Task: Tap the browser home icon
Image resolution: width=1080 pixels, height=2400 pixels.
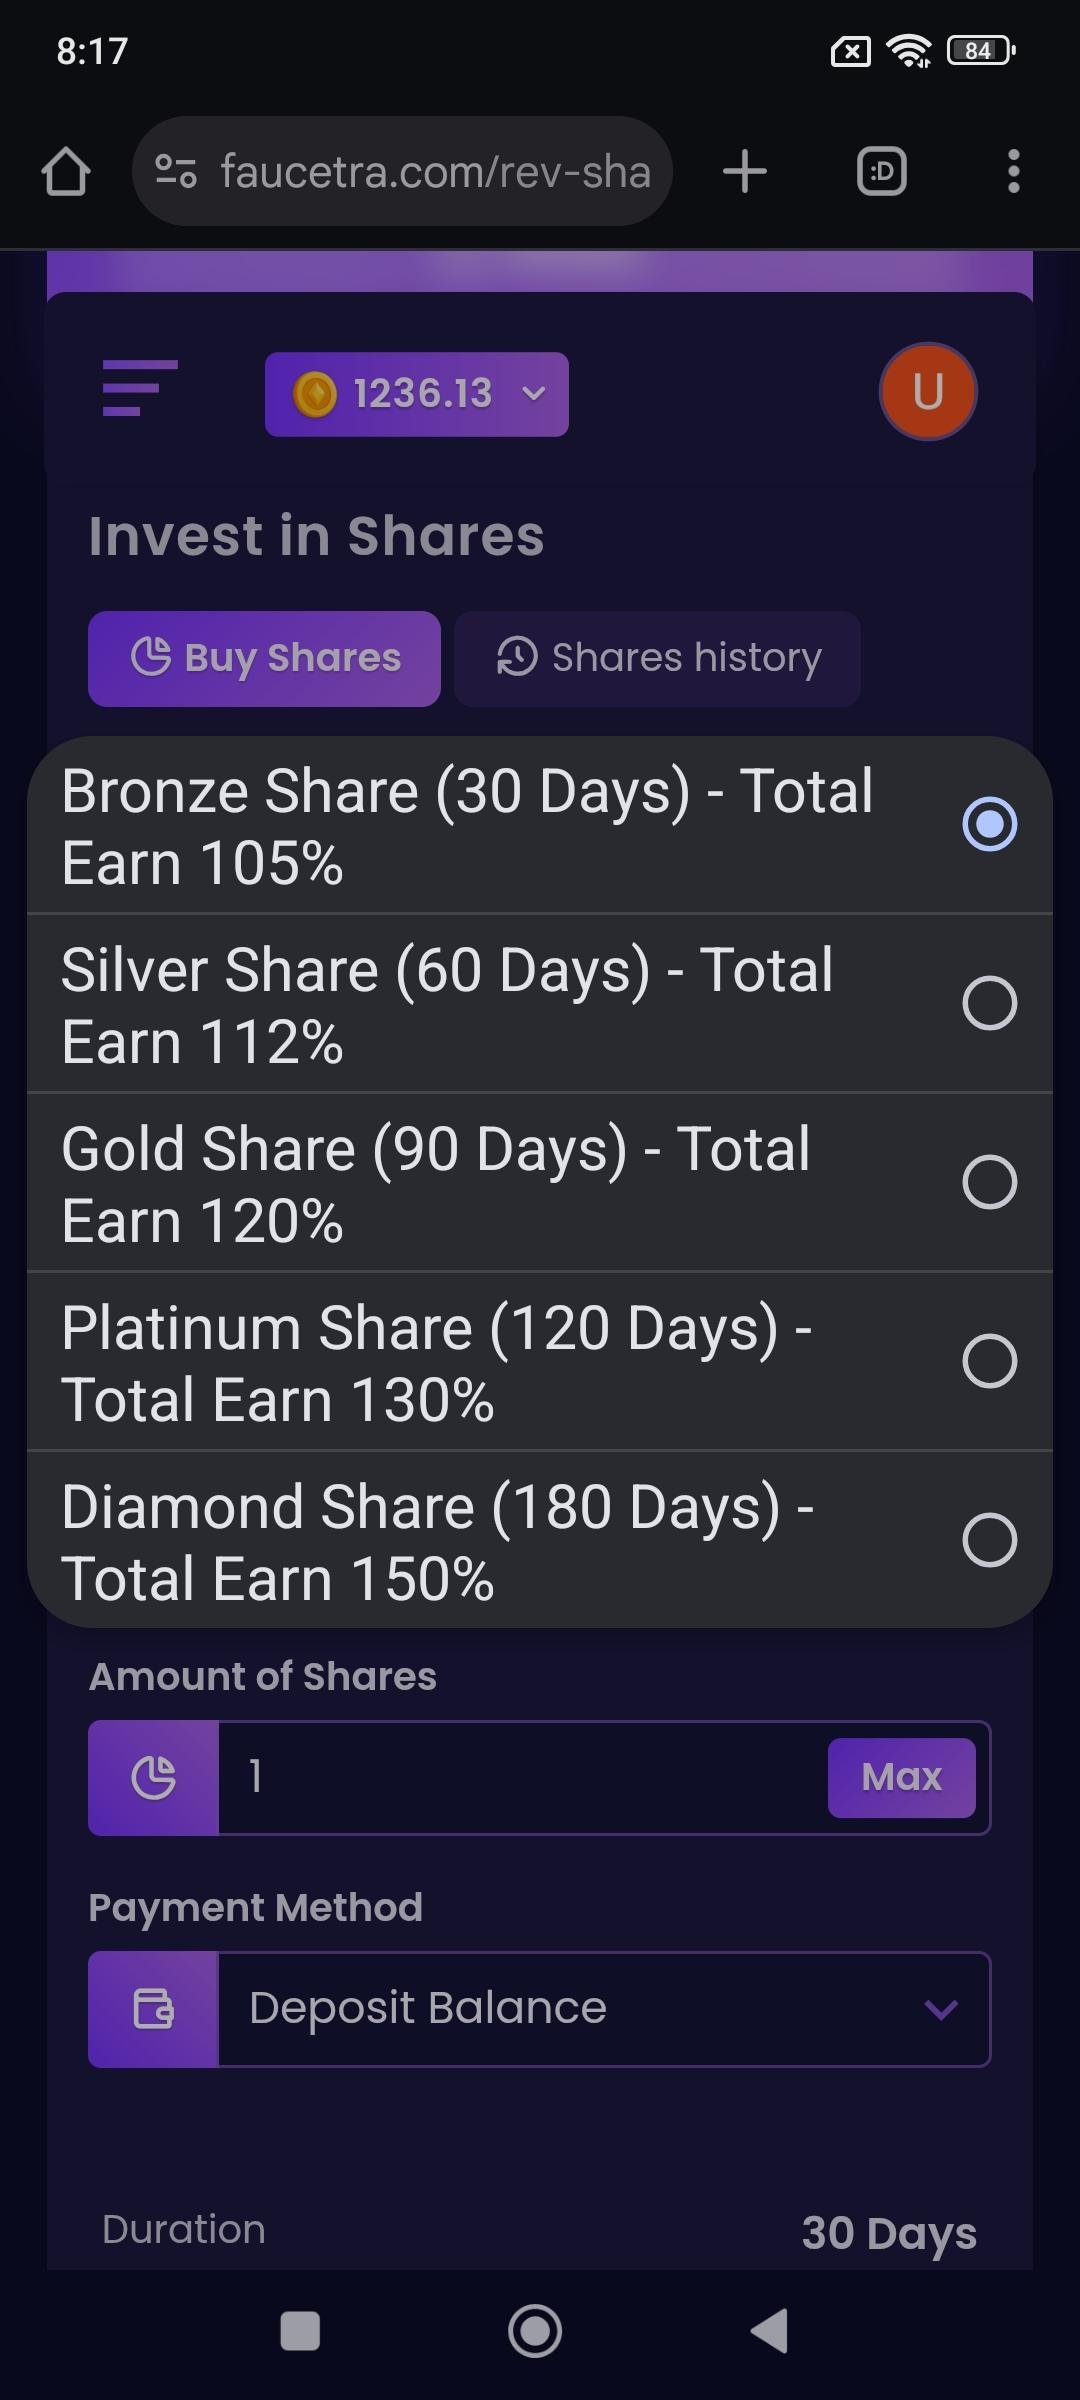Action: pos(66,172)
